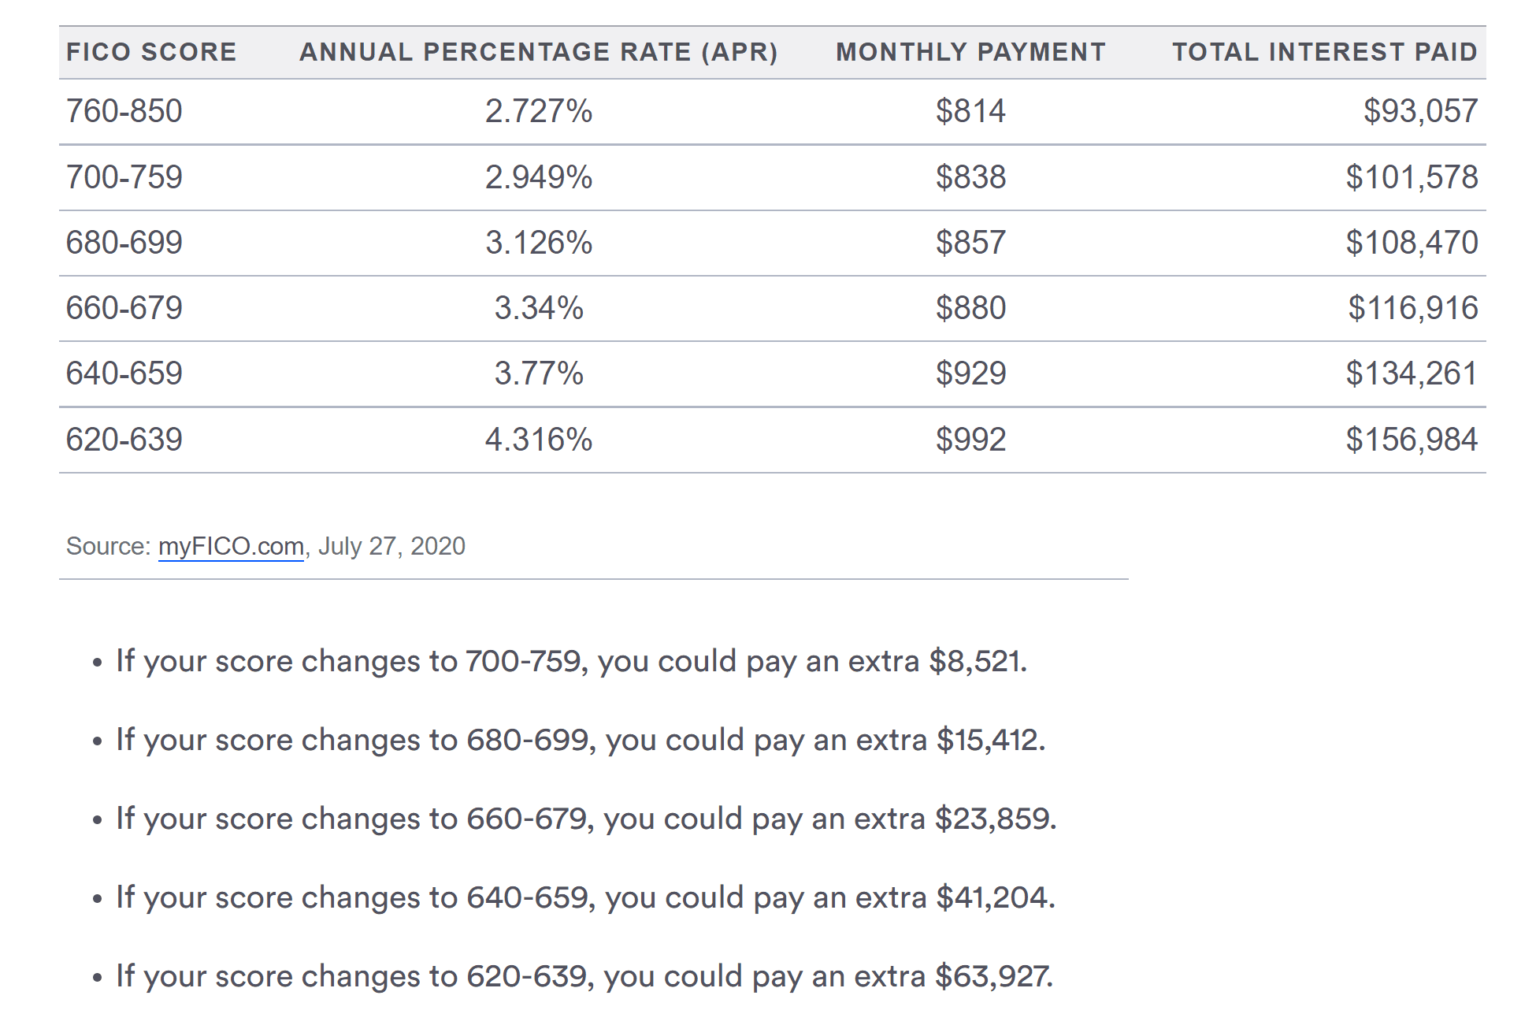
Task: Select the 640-659 score range cell
Action: [x=124, y=373]
